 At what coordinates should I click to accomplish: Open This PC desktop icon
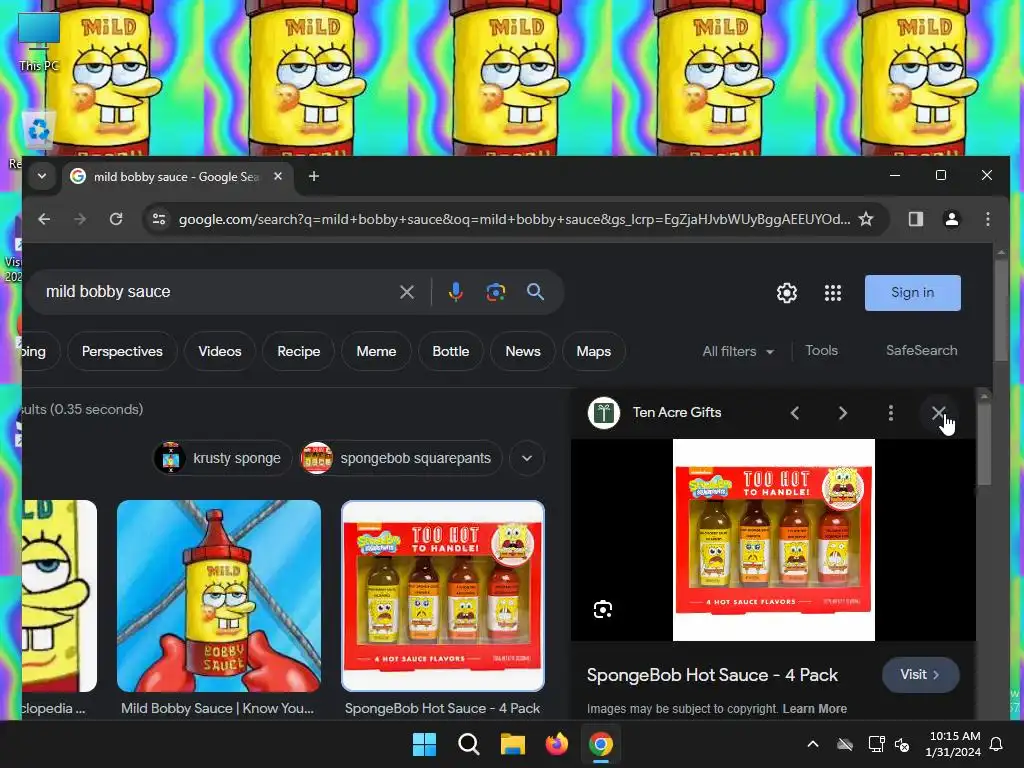coord(39,41)
